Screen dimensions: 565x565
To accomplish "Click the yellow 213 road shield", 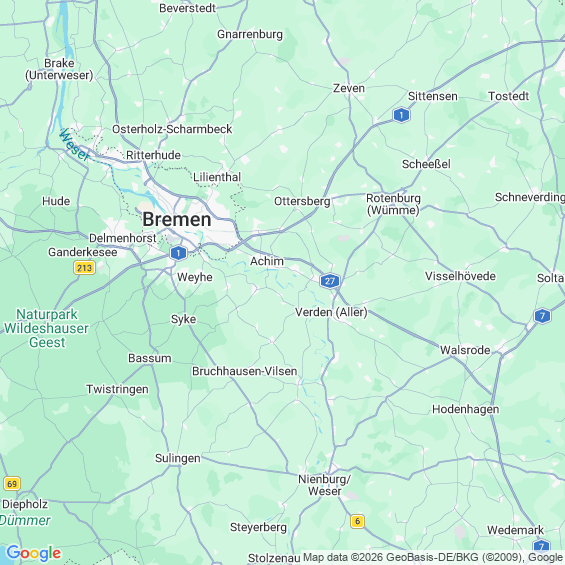I will click(x=84, y=268).
